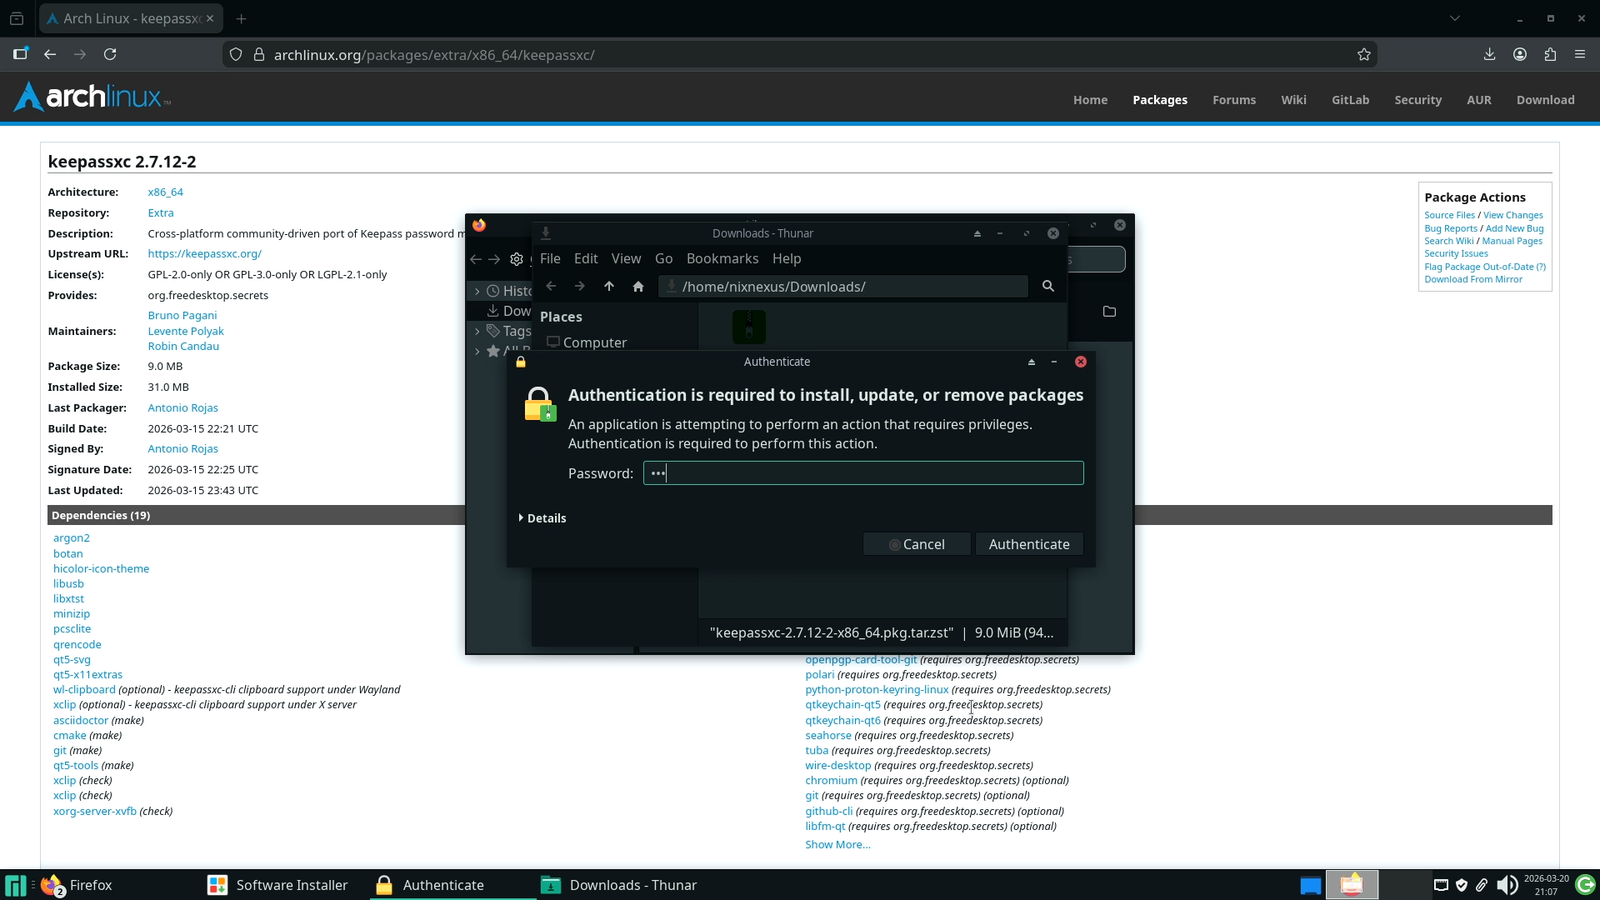Open Thunar Bookmarks menu
The width and height of the screenshot is (1600, 900).
(x=722, y=258)
